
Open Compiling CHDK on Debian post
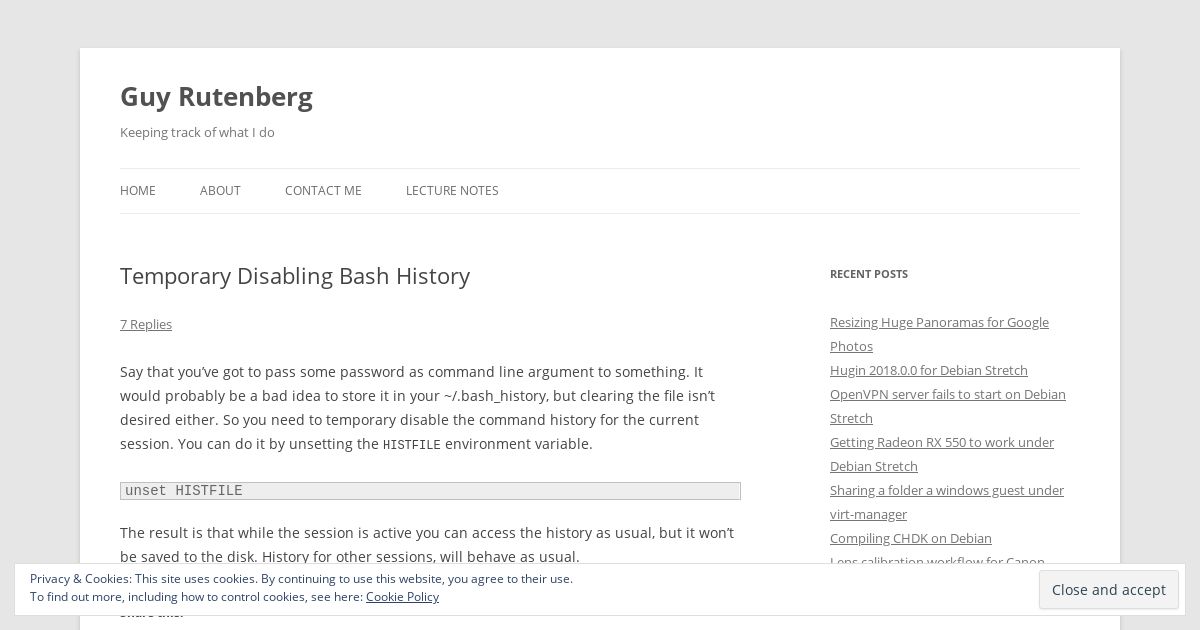click(x=911, y=538)
